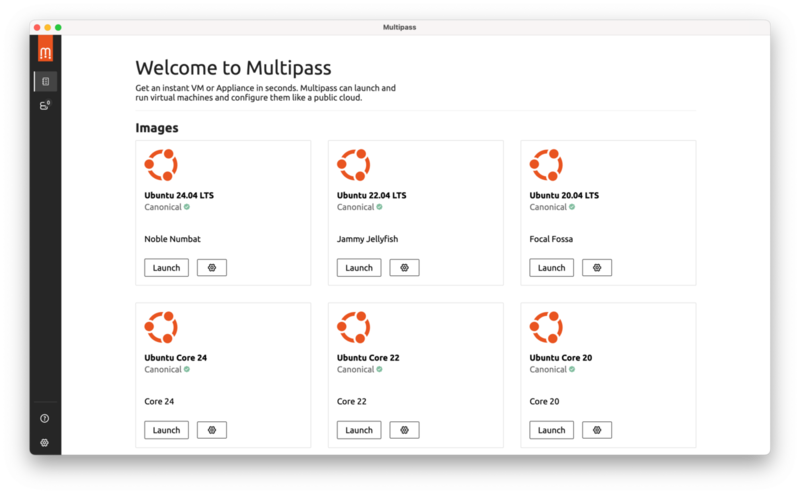Click the Core 20 description text

pos(544,401)
